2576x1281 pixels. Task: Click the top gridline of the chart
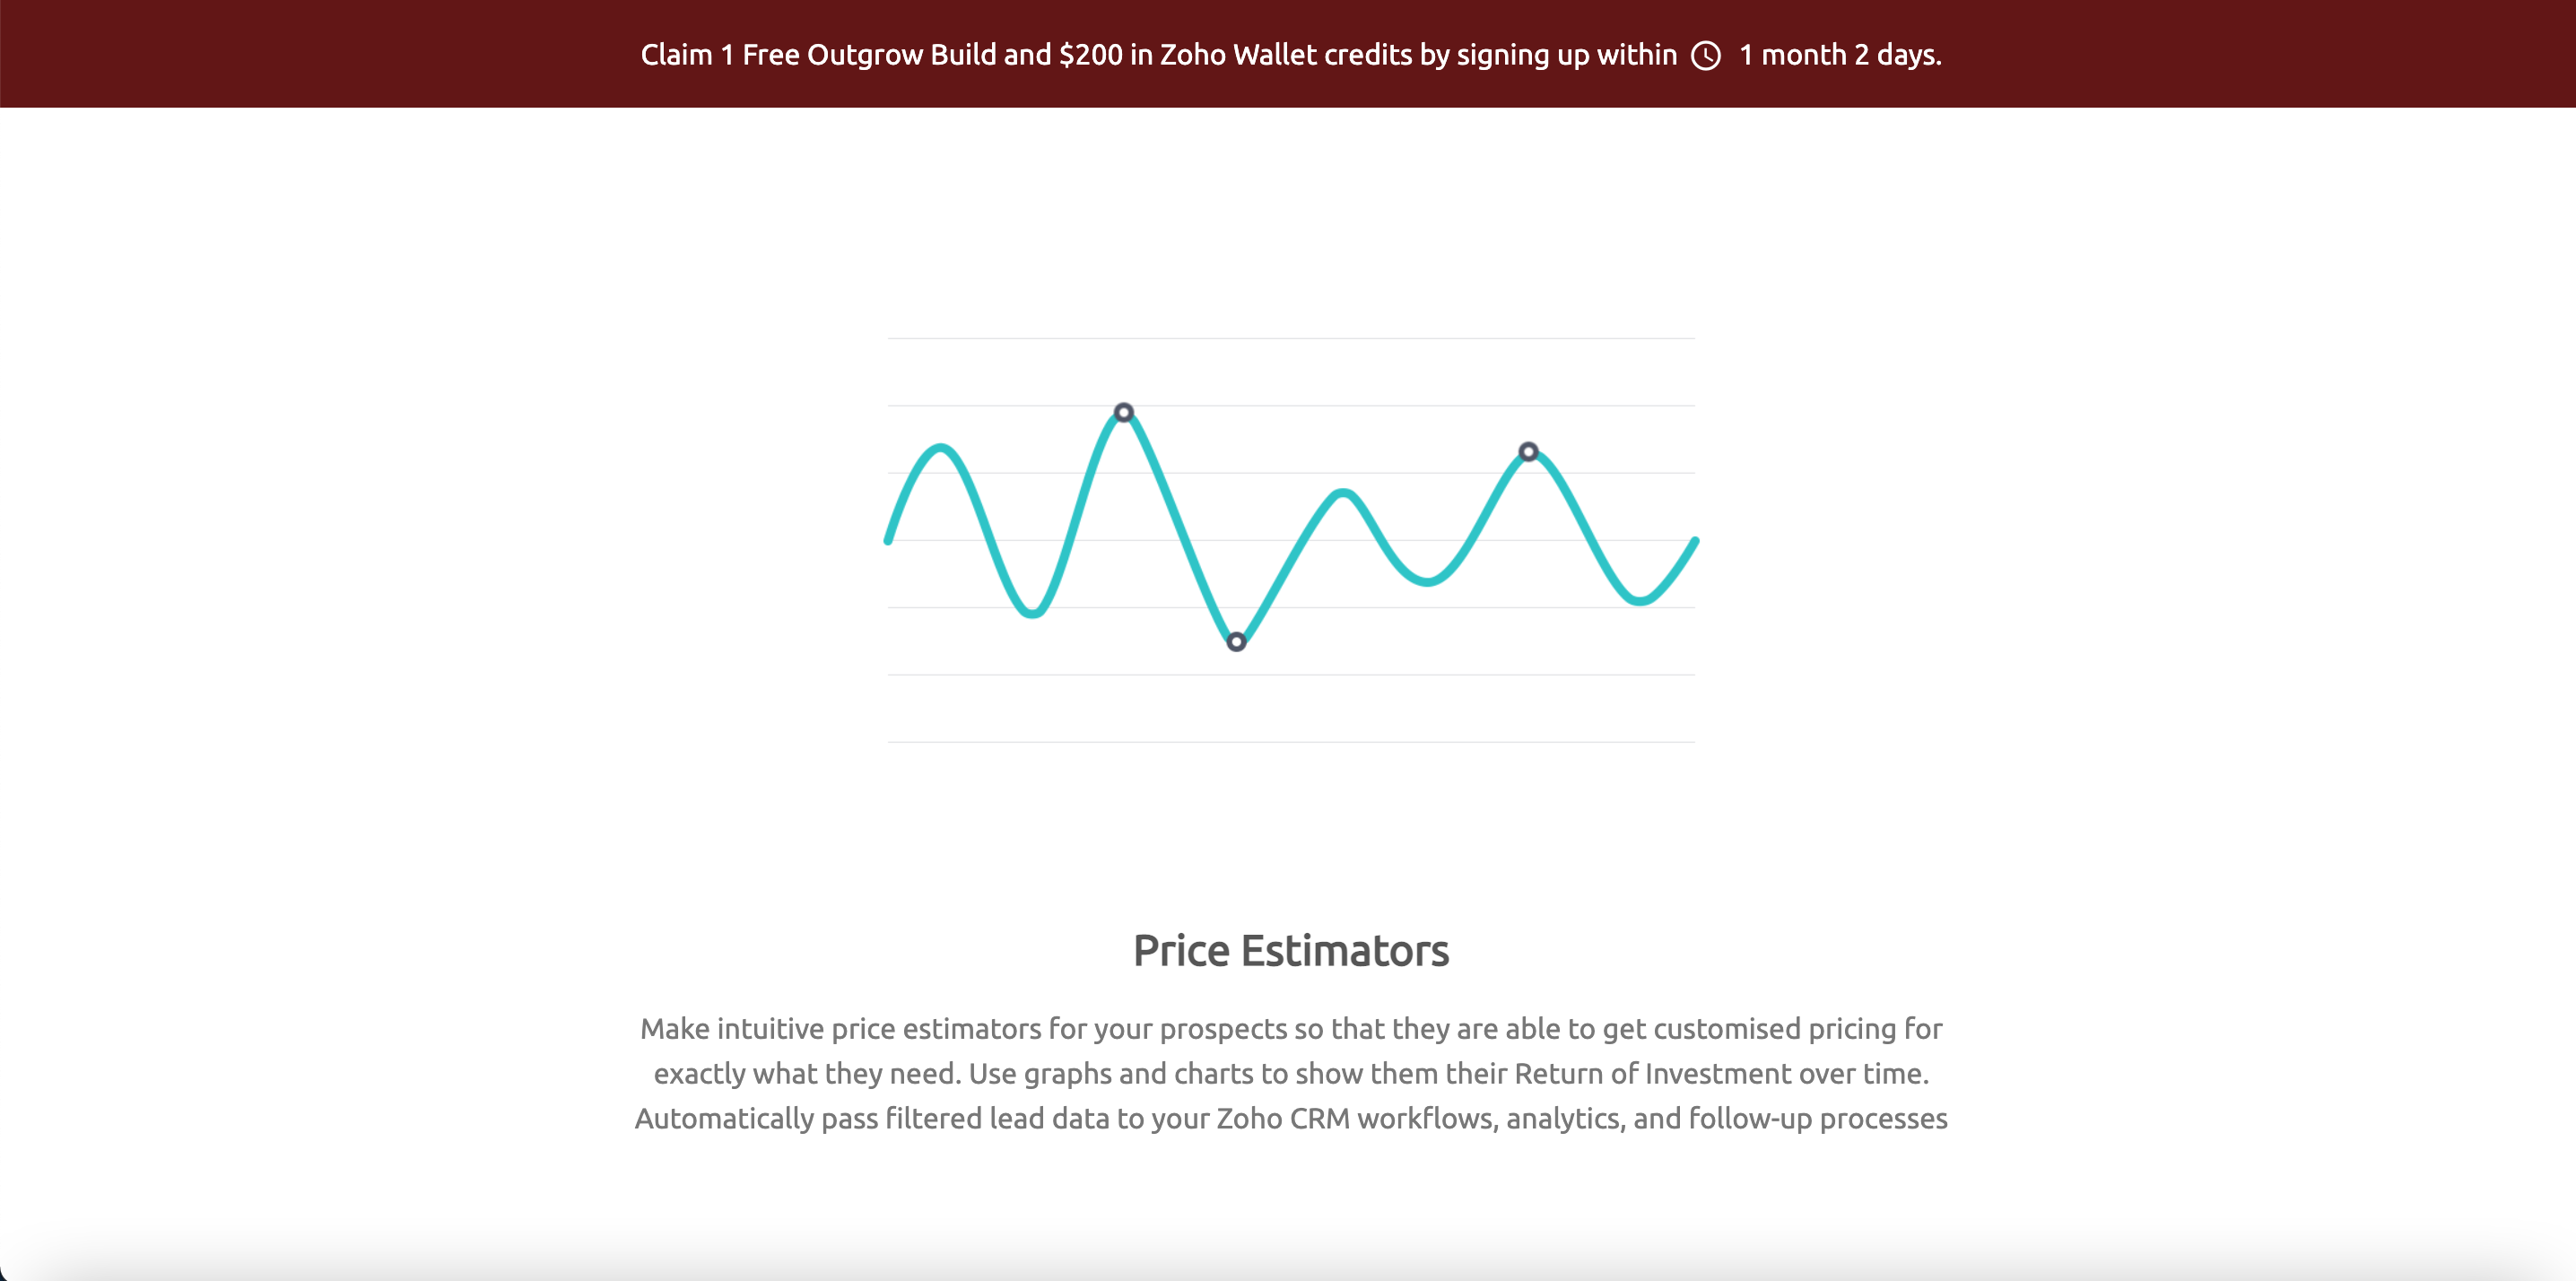tap(1291, 338)
